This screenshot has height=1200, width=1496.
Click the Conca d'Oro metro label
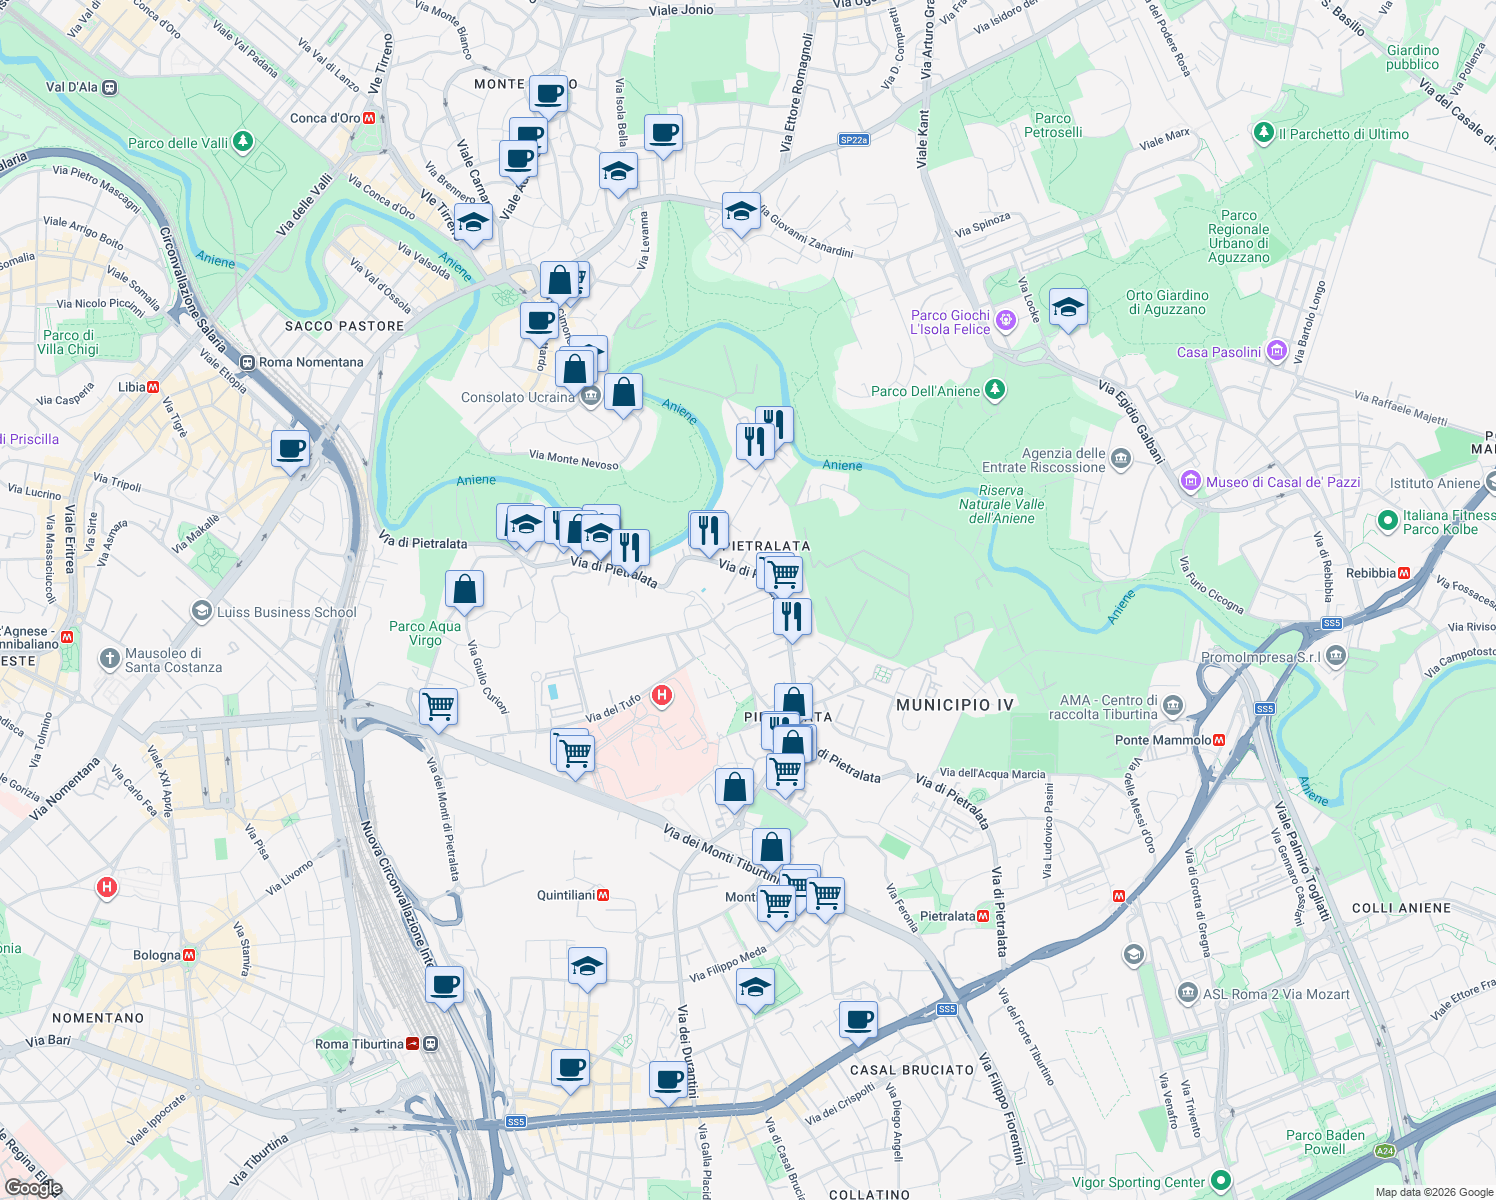(325, 118)
